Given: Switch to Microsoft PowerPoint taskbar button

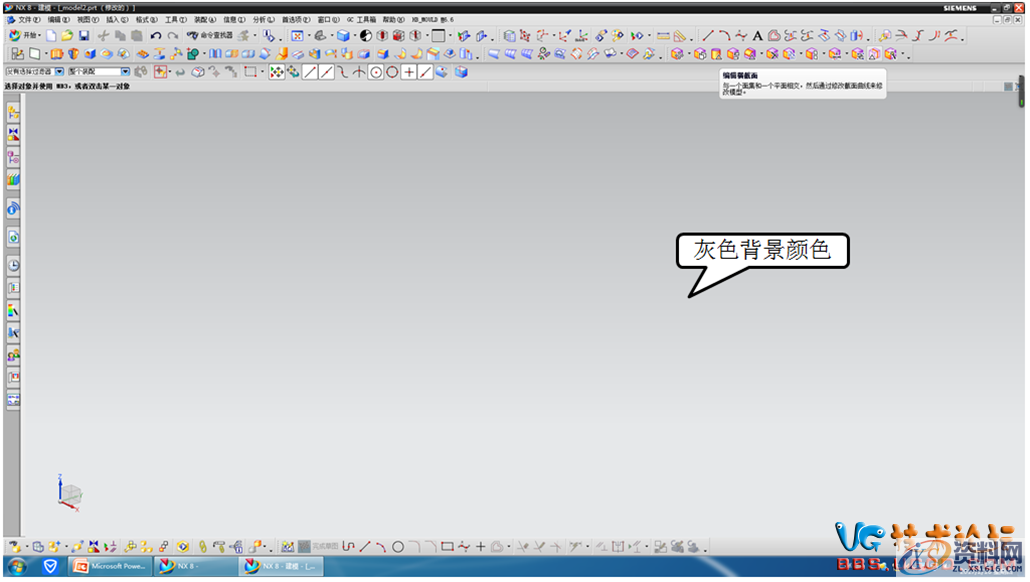Looking at the screenshot, I should [x=110, y=567].
